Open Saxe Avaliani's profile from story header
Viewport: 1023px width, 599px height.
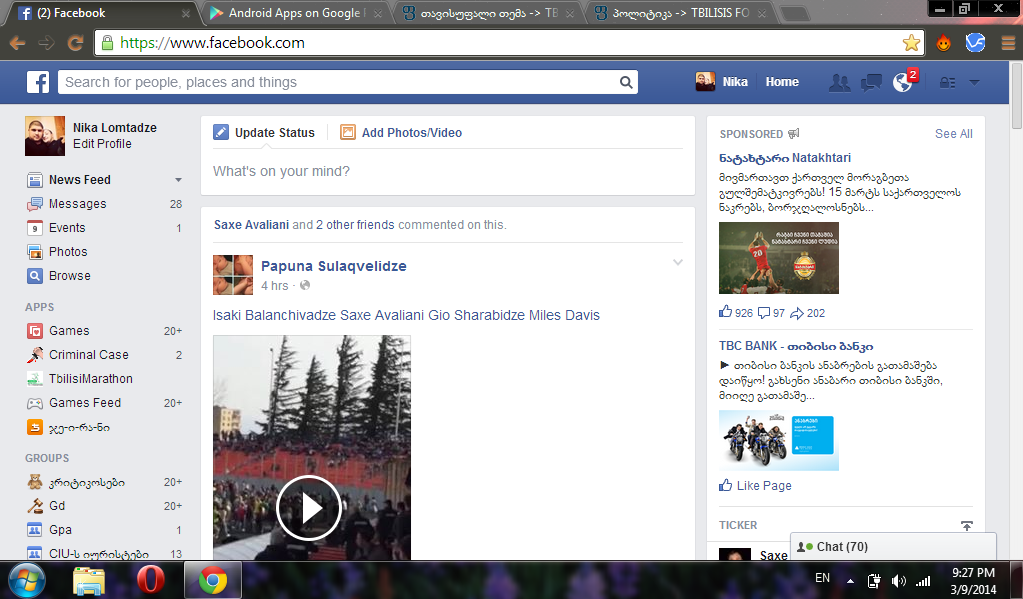pos(251,224)
